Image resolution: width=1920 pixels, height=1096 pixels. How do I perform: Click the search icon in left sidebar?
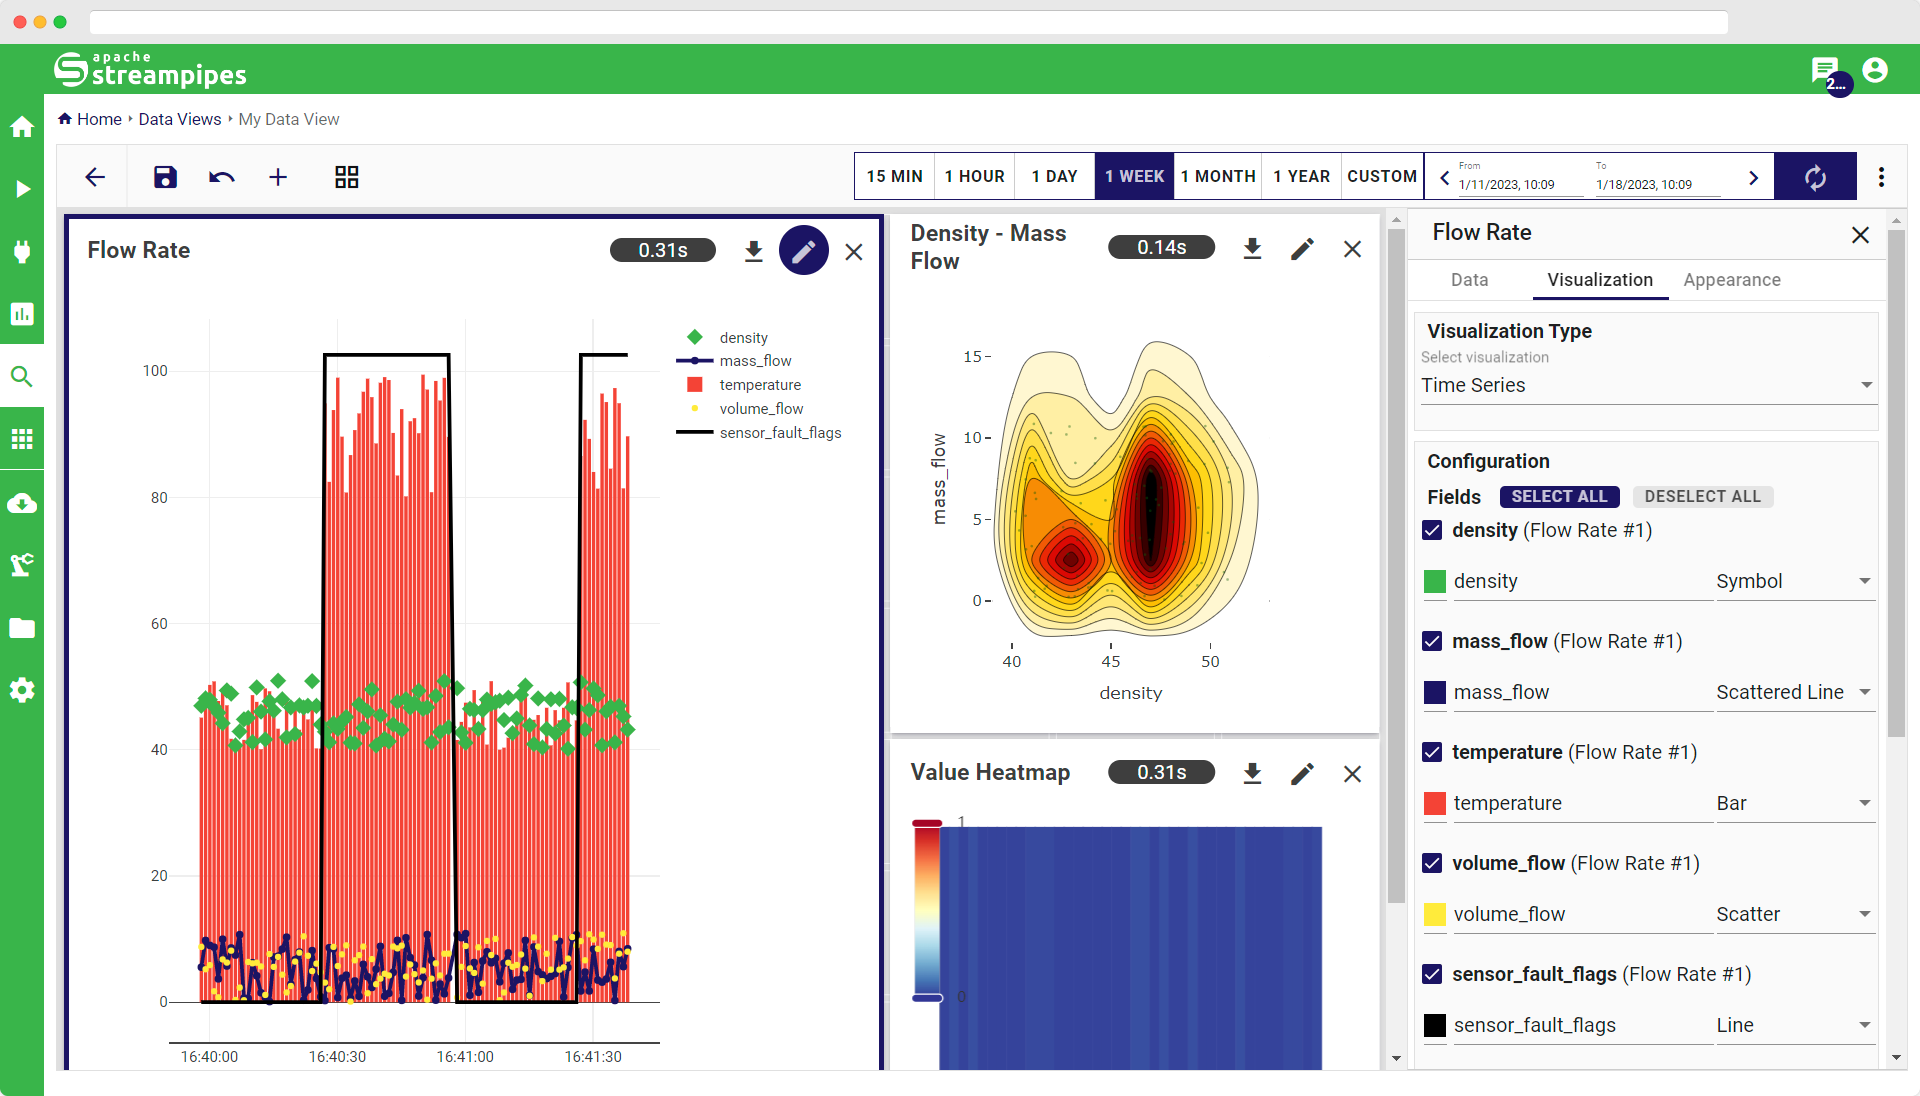(26, 377)
